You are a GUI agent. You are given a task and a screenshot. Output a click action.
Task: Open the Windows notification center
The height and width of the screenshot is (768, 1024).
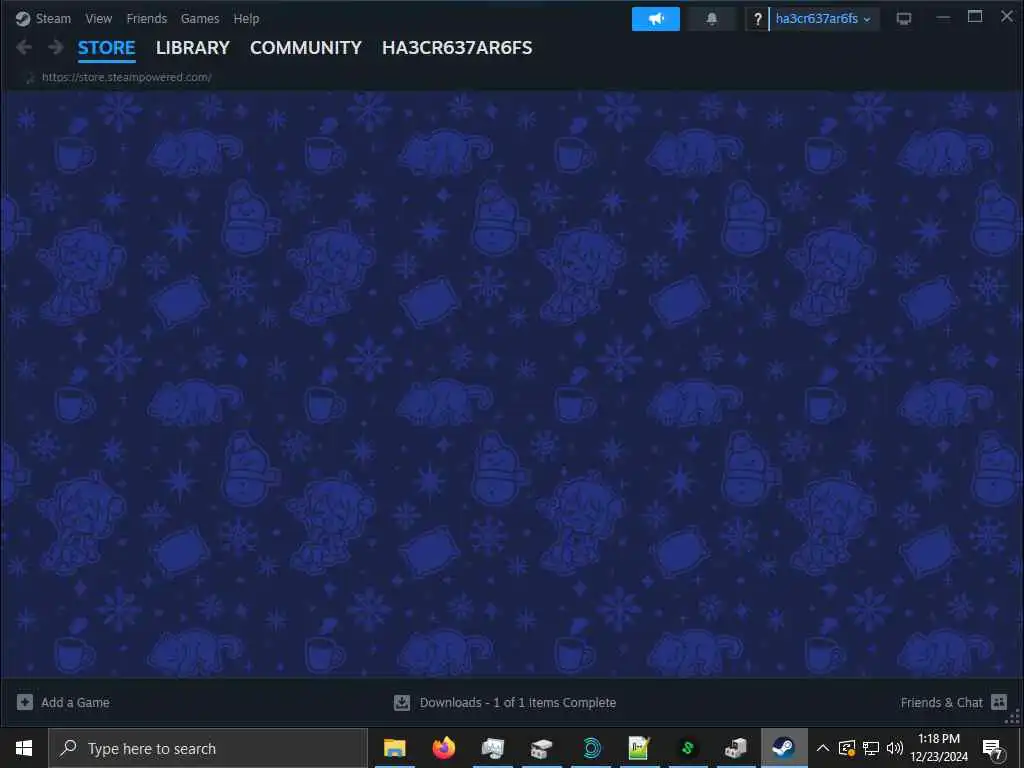click(x=993, y=749)
